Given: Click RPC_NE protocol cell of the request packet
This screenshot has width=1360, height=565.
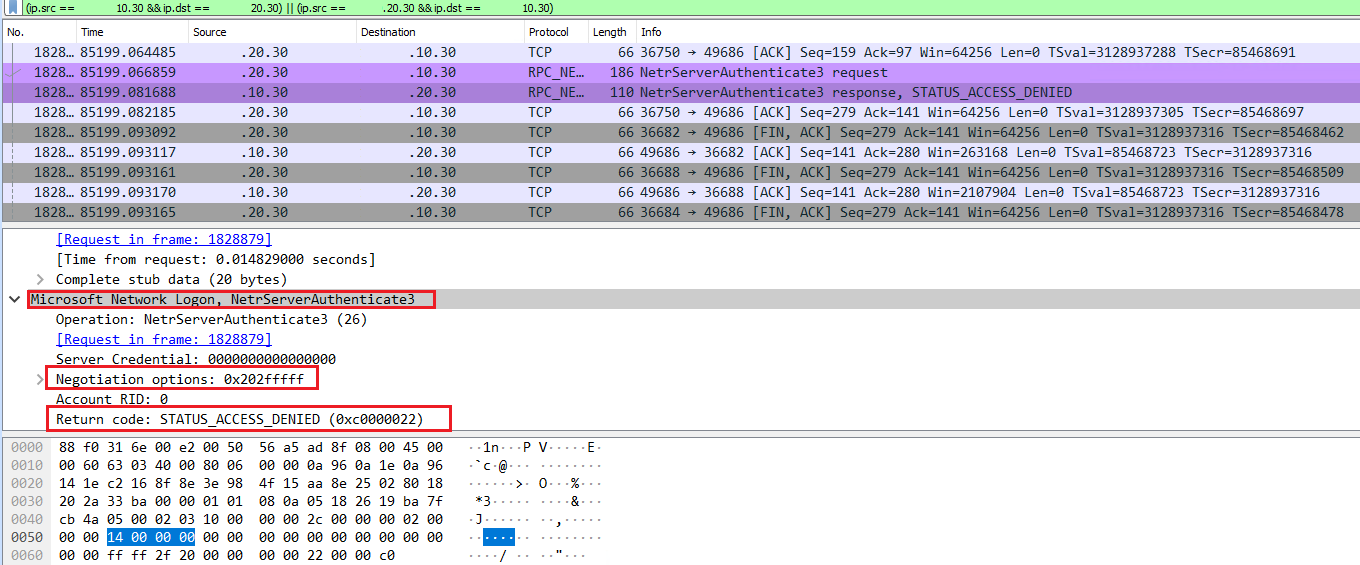Looking at the screenshot, I should pyautogui.click(x=556, y=72).
